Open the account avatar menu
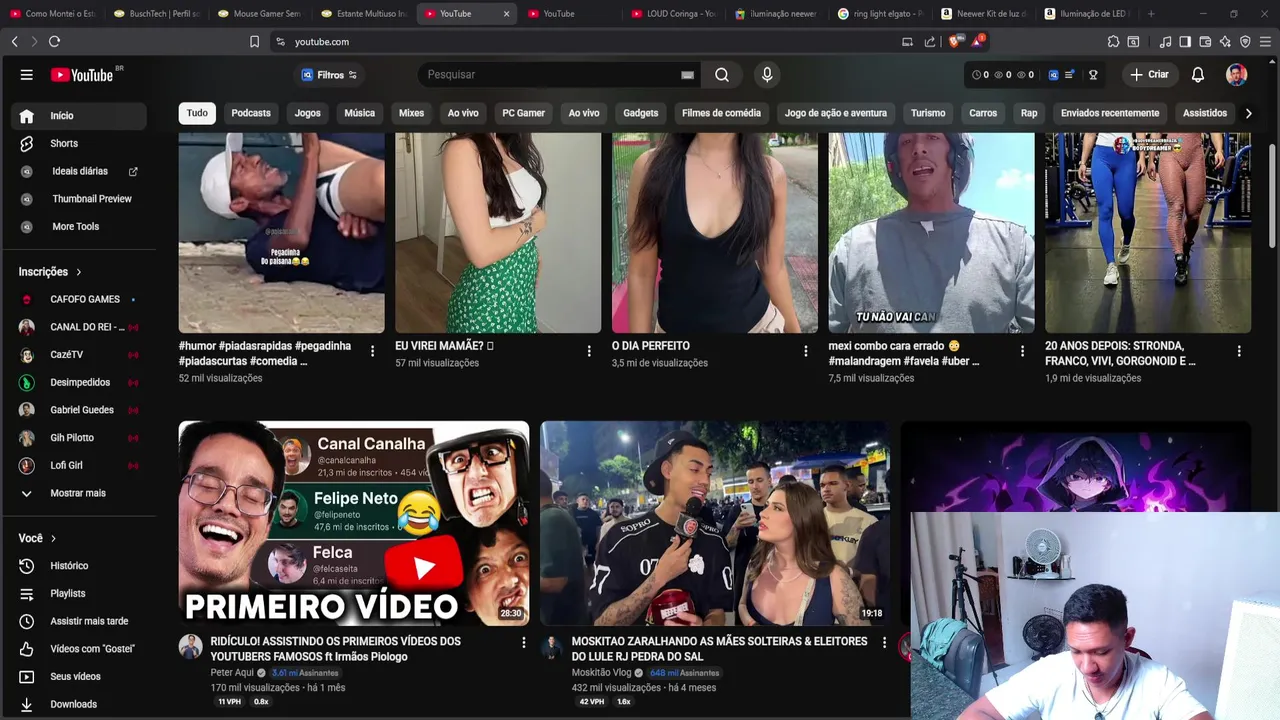Viewport: 1280px width, 720px height. [1237, 75]
